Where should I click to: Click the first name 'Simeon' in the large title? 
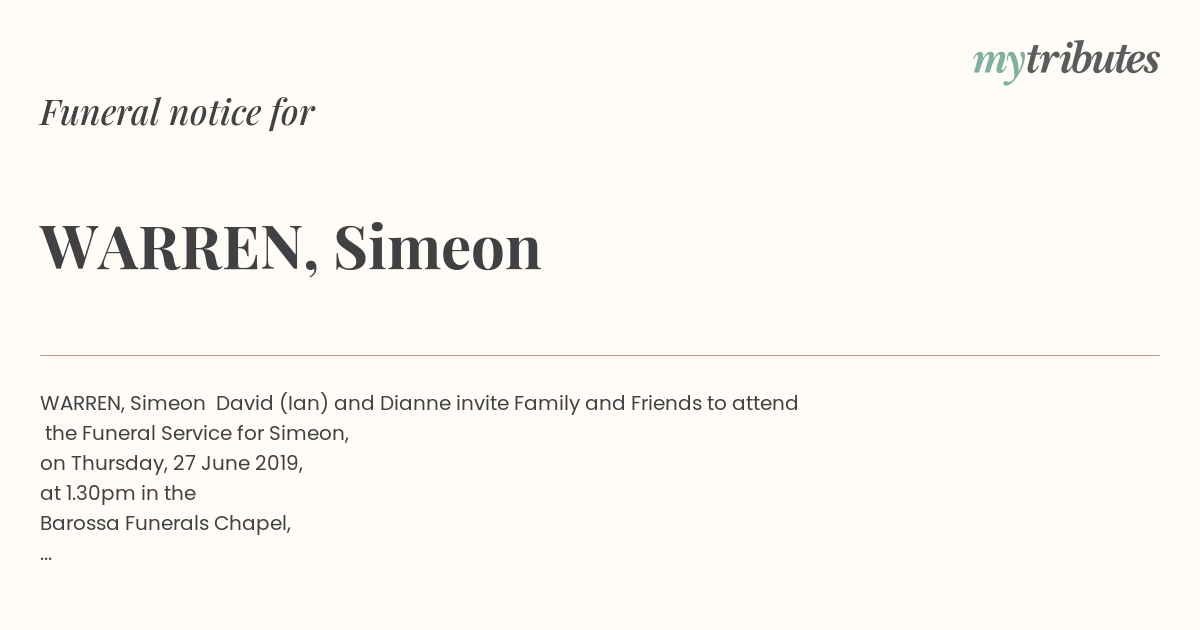(x=438, y=247)
